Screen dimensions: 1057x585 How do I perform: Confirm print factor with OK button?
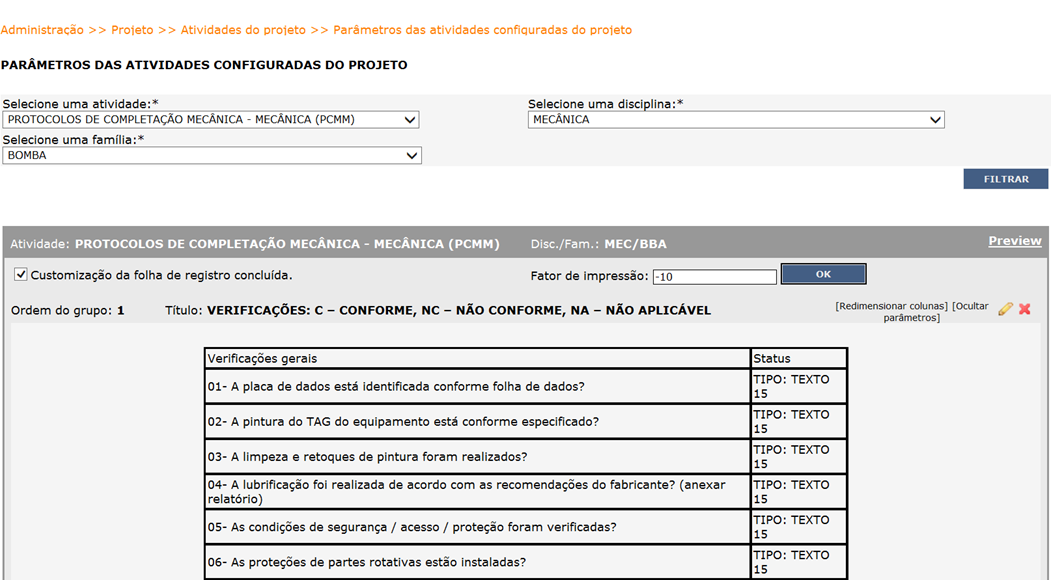click(x=823, y=274)
